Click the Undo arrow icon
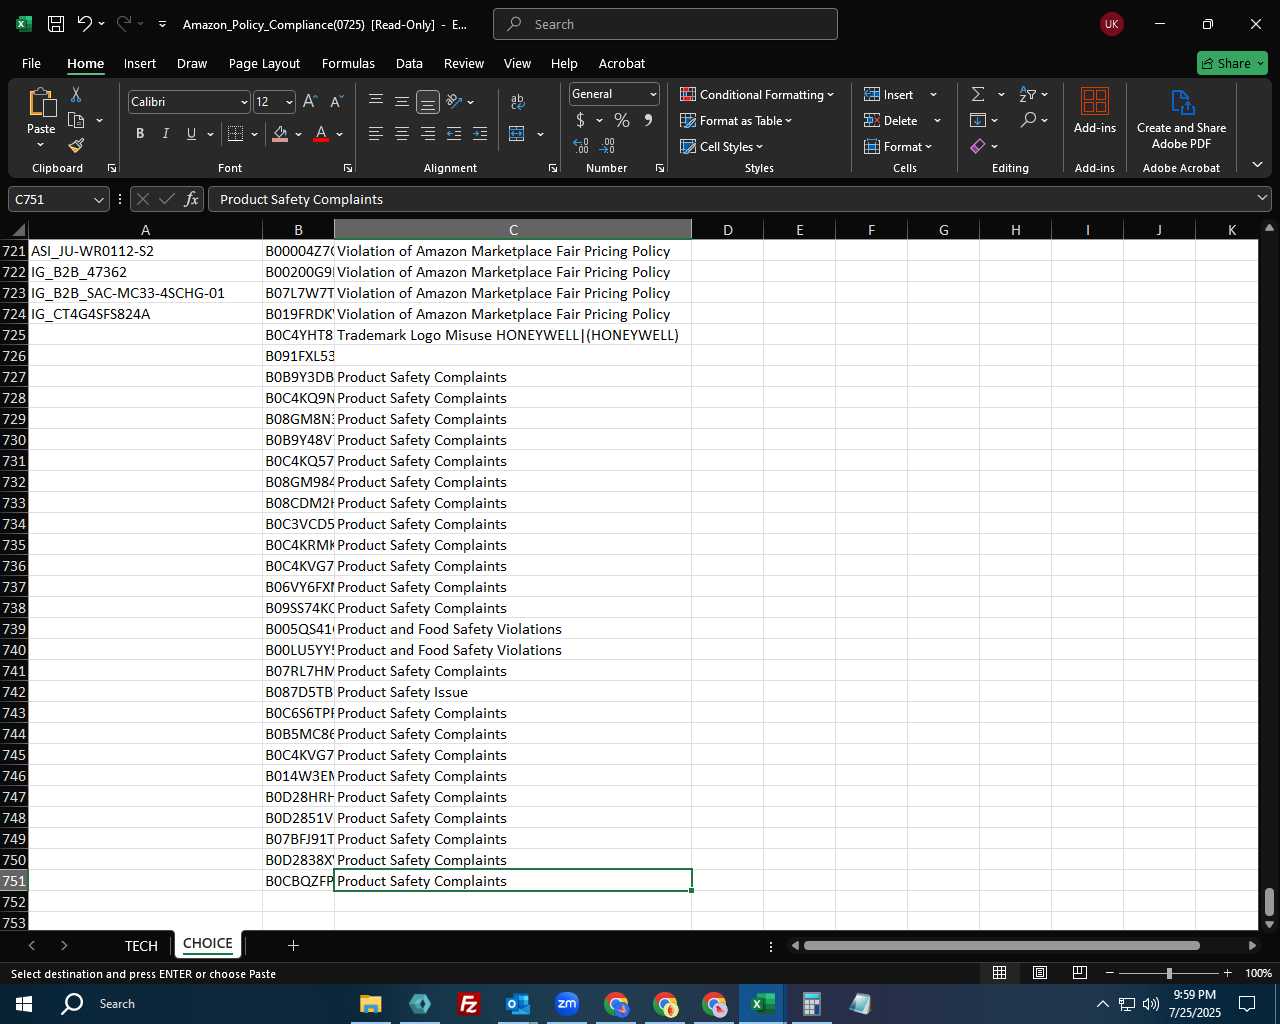This screenshot has height=1024, width=1280. pyautogui.click(x=85, y=24)
